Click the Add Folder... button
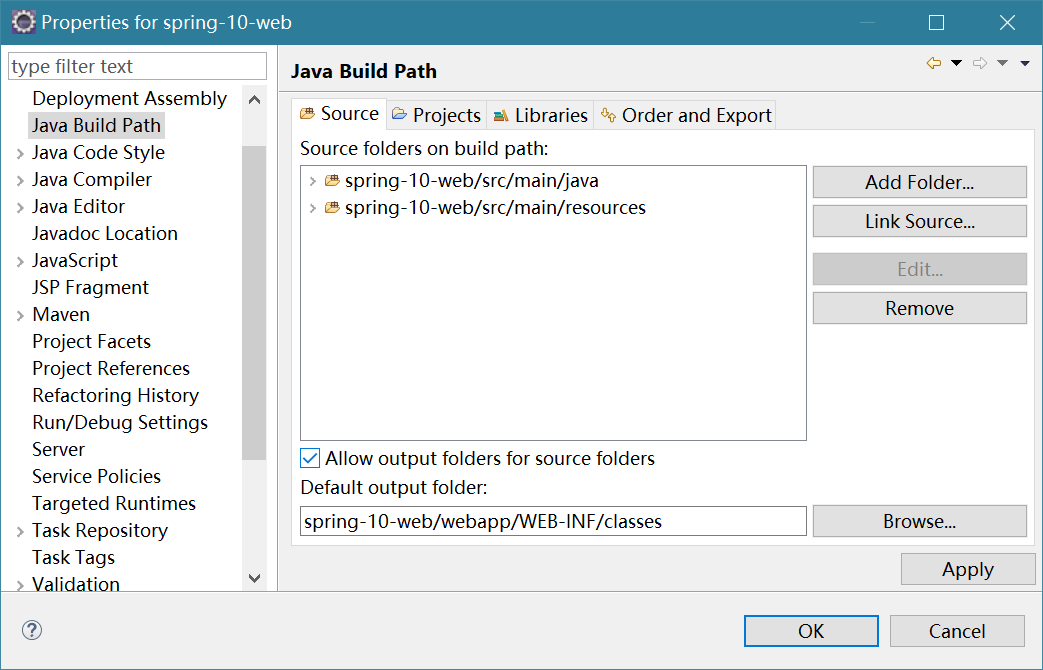Screen dimensions: 1043x670 click(x=919, y=182)
